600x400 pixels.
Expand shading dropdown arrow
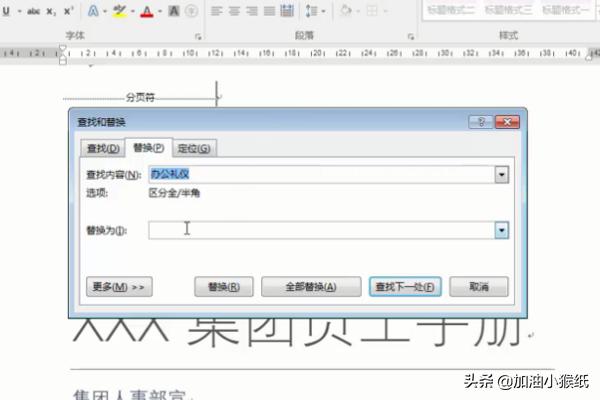click(358, 11)
